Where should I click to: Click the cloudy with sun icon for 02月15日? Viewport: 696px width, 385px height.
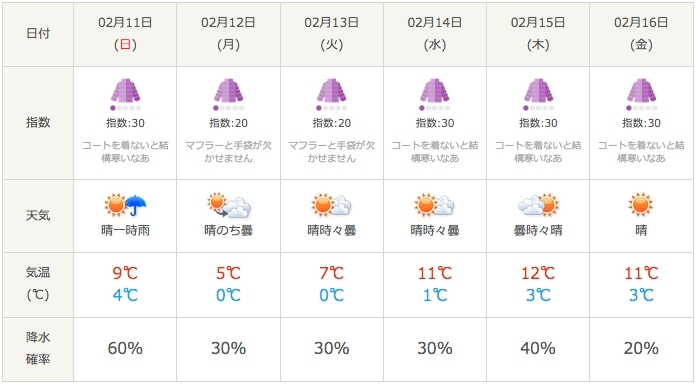point(538,205)
